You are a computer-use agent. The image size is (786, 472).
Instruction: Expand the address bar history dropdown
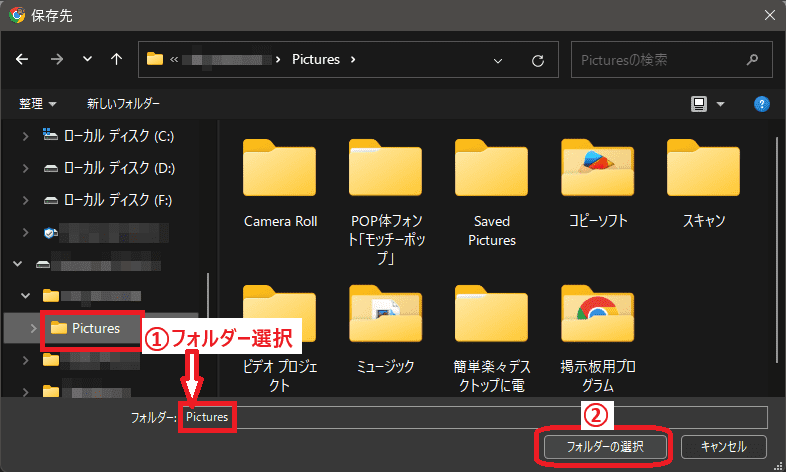pyautogui.click(x=499, y=60)
